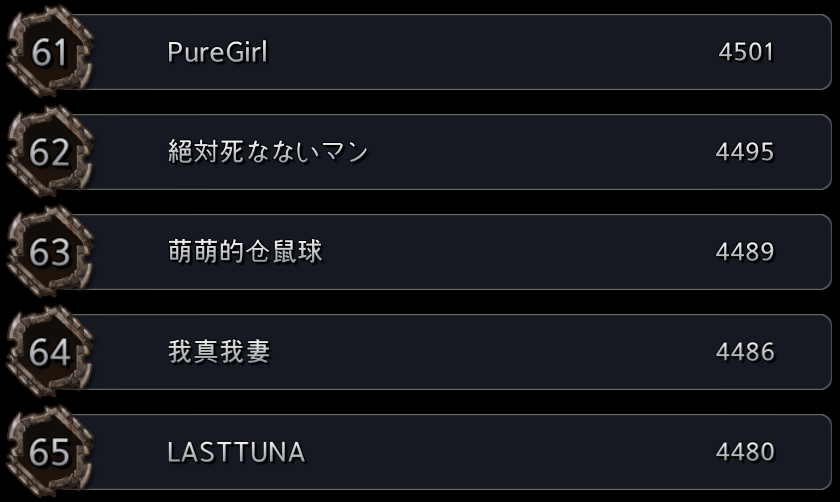Select the LASTTUNA player name

tap(236, 452)
